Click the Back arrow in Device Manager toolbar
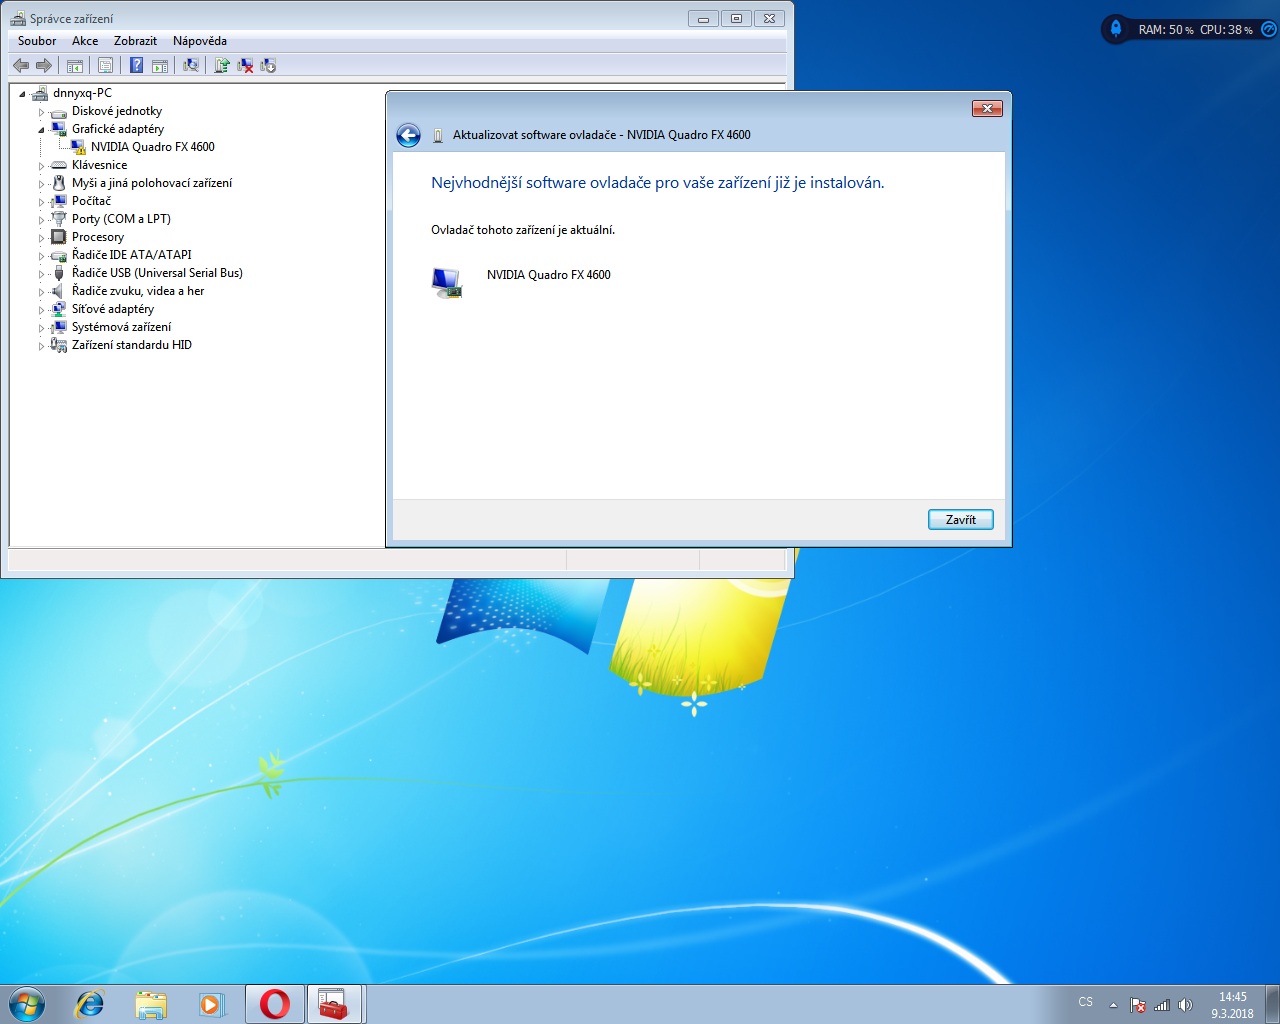1280x1024 pixels. point(21,65)
